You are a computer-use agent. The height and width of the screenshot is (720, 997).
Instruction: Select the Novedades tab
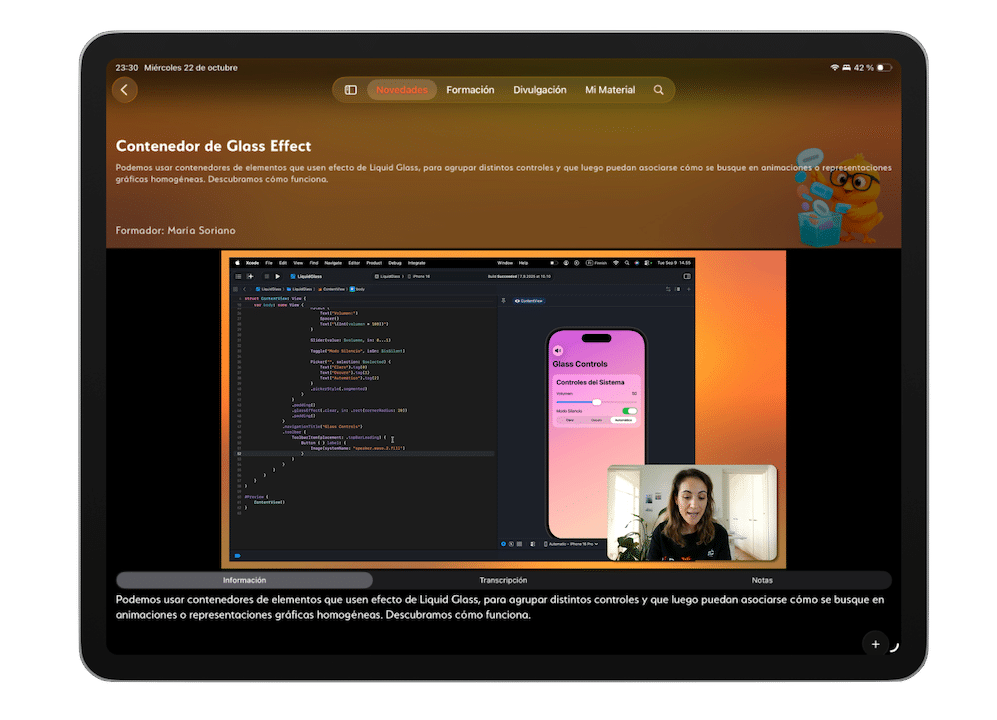pyautogui.click(x=402, y=90)
